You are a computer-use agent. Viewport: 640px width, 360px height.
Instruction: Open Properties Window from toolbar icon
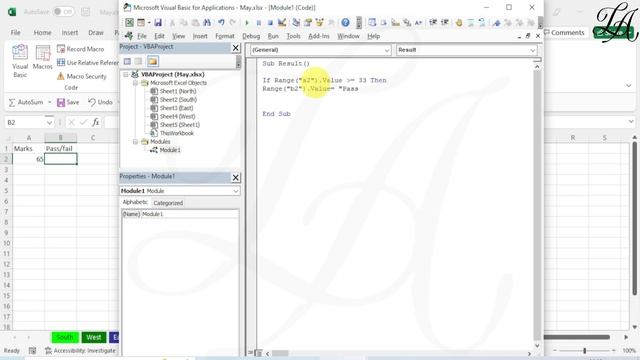coord(308,23)
